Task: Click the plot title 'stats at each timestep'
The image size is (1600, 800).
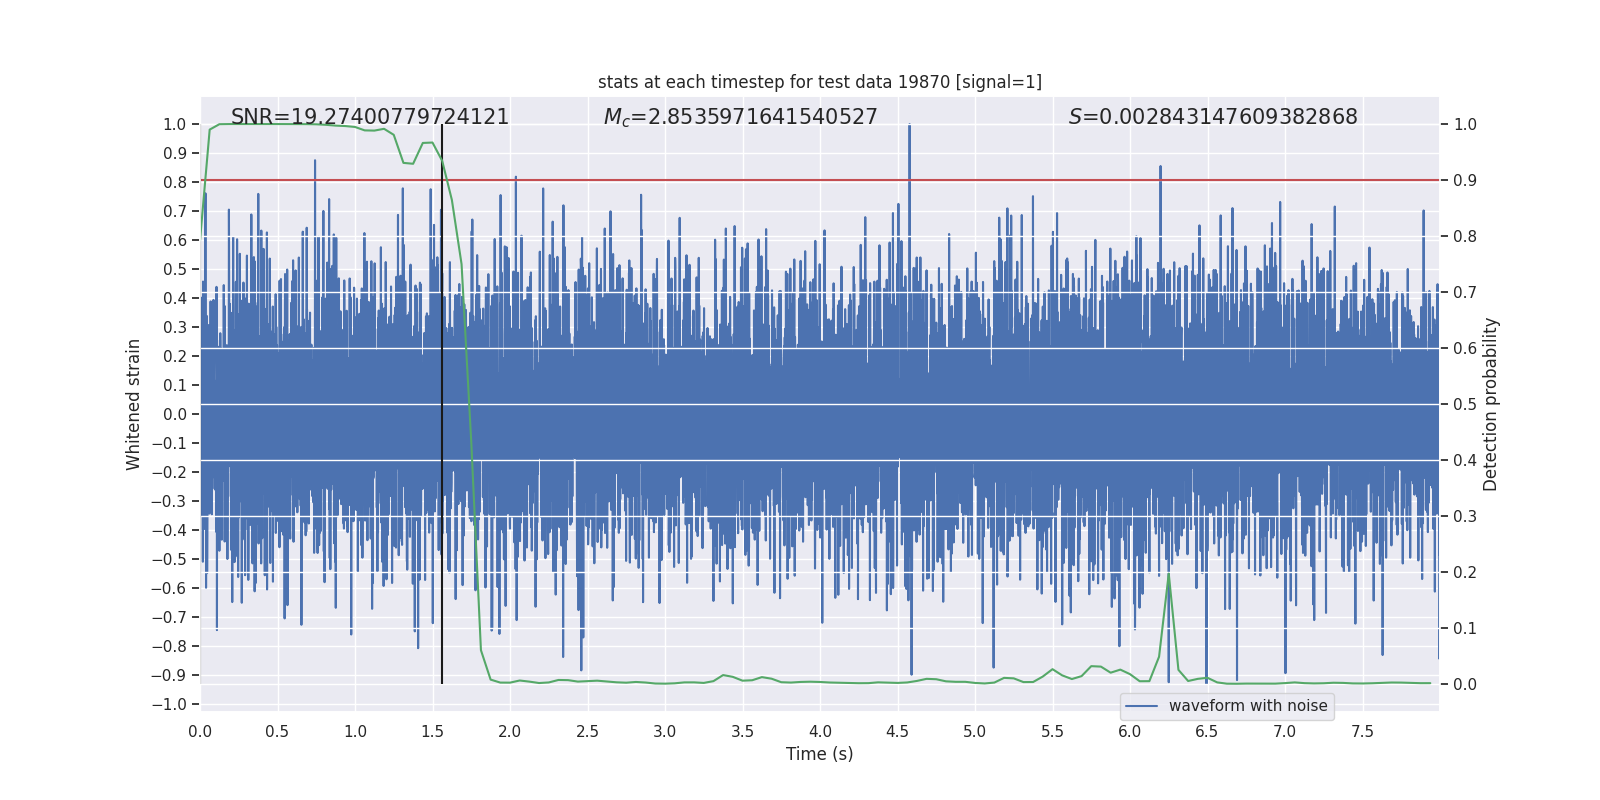Action: [x=820, y=82]
